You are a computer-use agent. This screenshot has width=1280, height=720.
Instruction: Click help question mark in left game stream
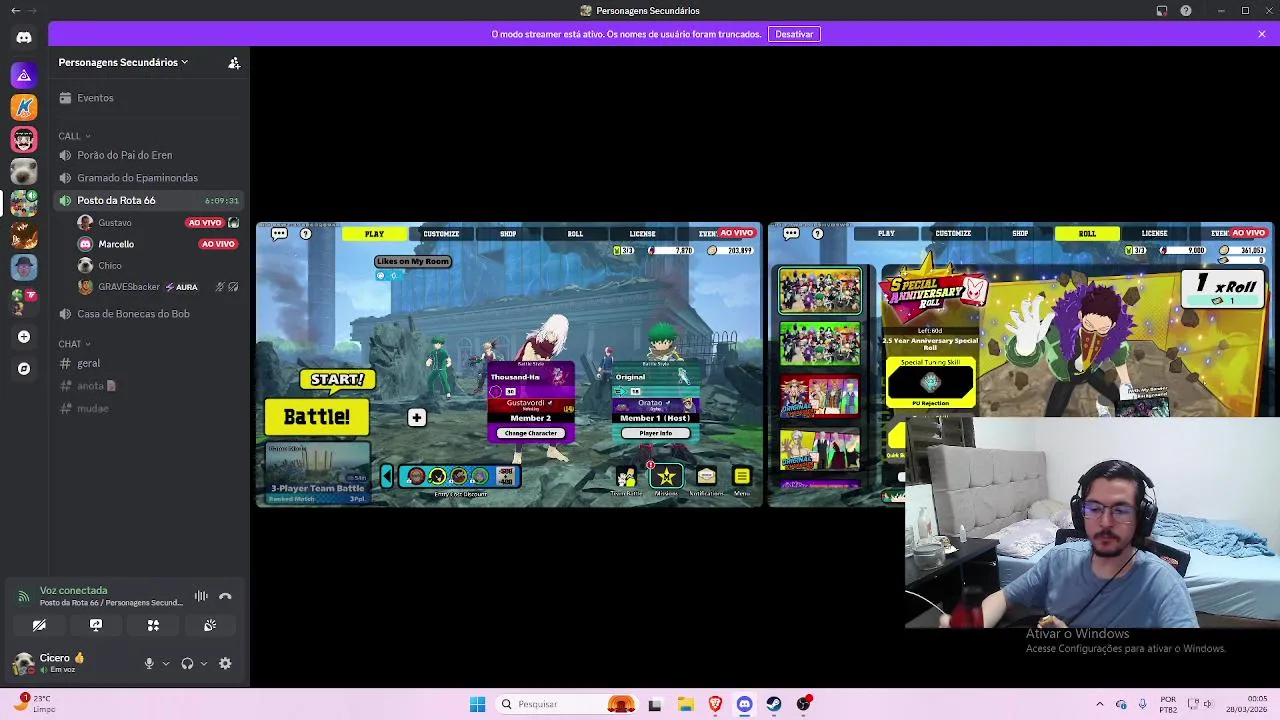pos(306,233)
